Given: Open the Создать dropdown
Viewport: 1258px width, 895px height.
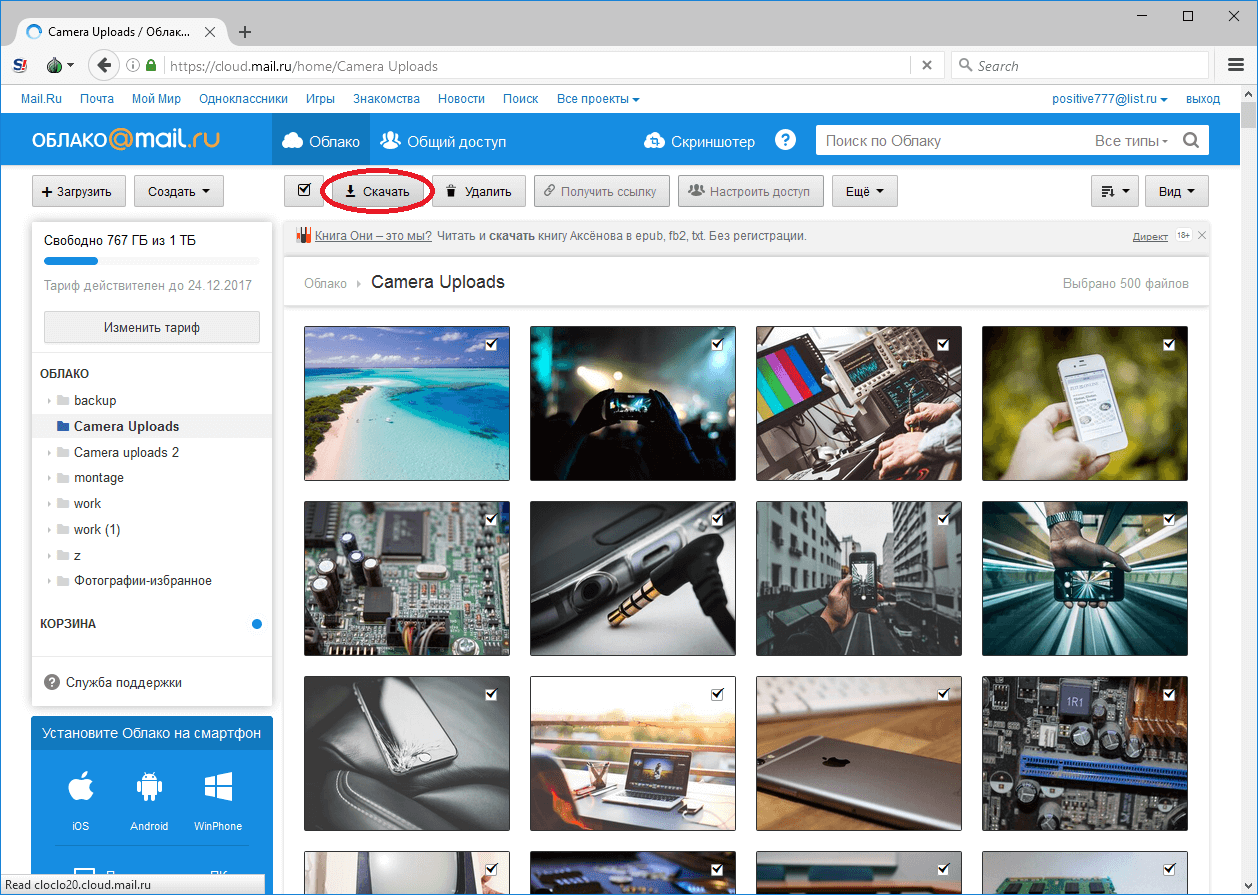Looking at the screenshot, I should tap(179, 191).
